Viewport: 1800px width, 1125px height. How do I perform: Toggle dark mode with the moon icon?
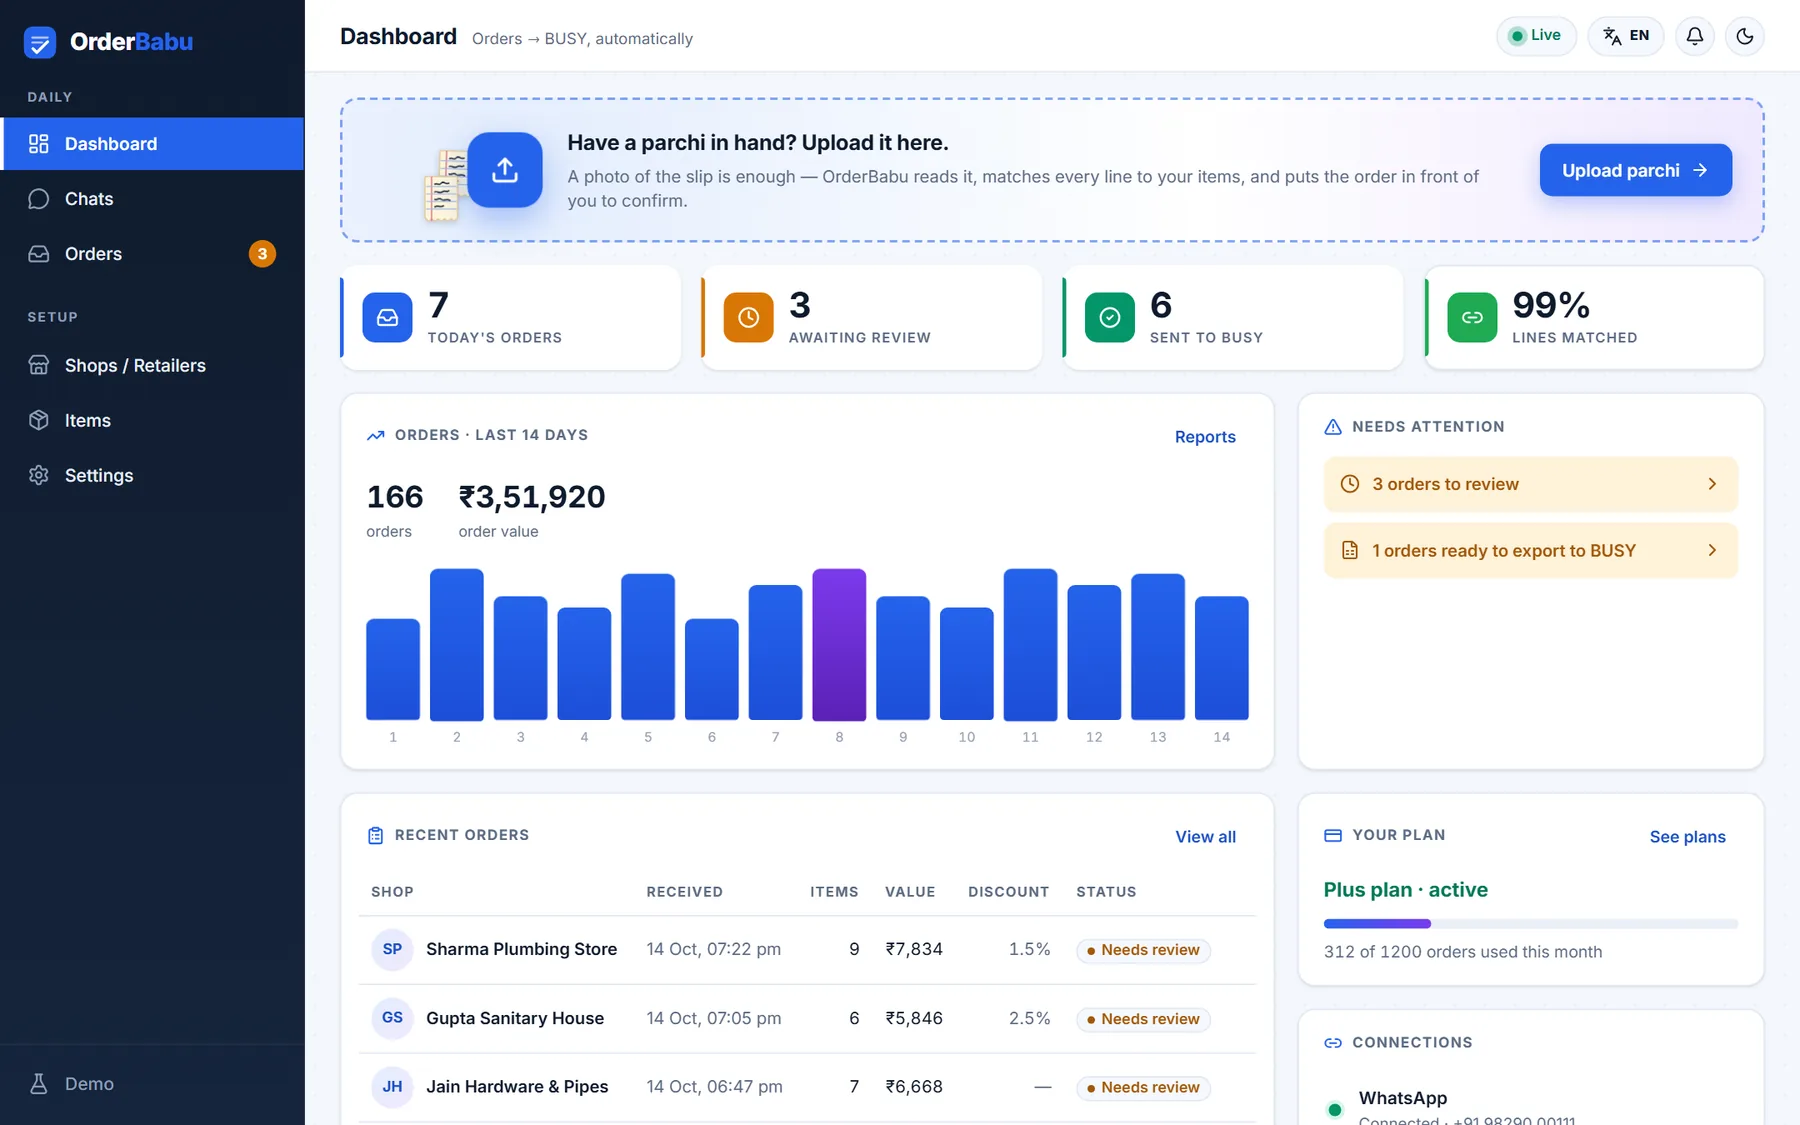pyautogui.click(x=1745, y=36)
